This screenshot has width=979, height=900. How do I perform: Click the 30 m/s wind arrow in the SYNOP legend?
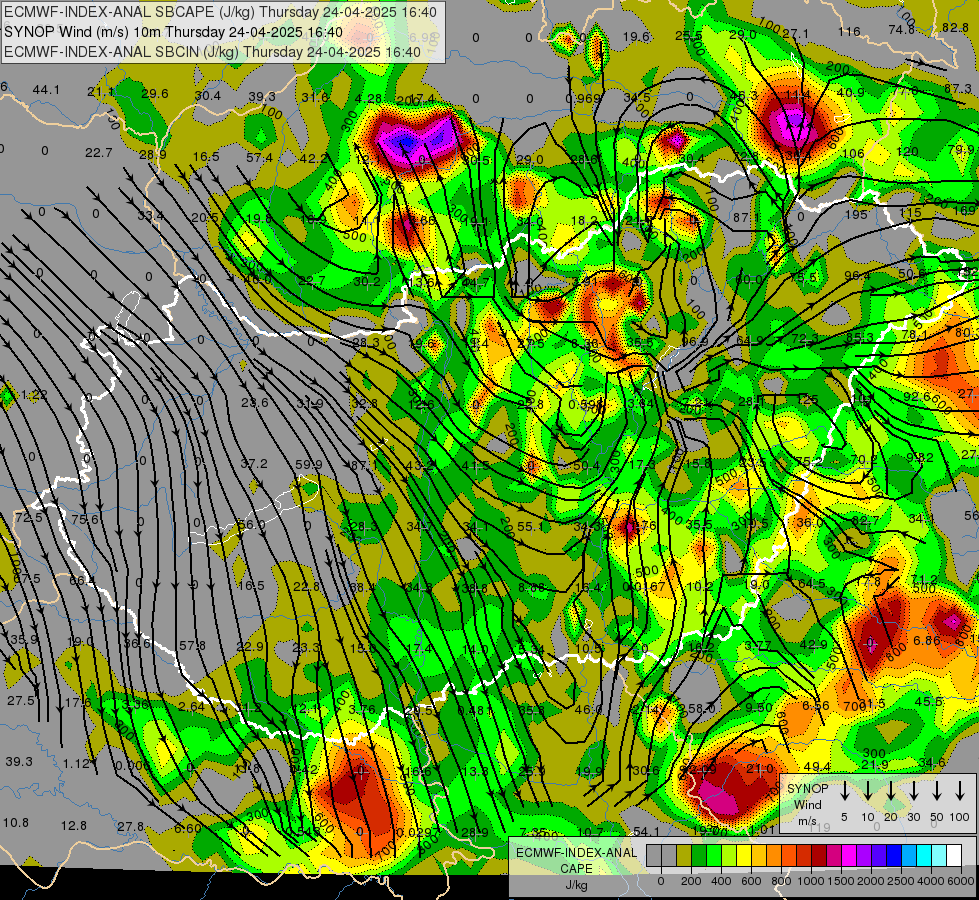(913, 791)
